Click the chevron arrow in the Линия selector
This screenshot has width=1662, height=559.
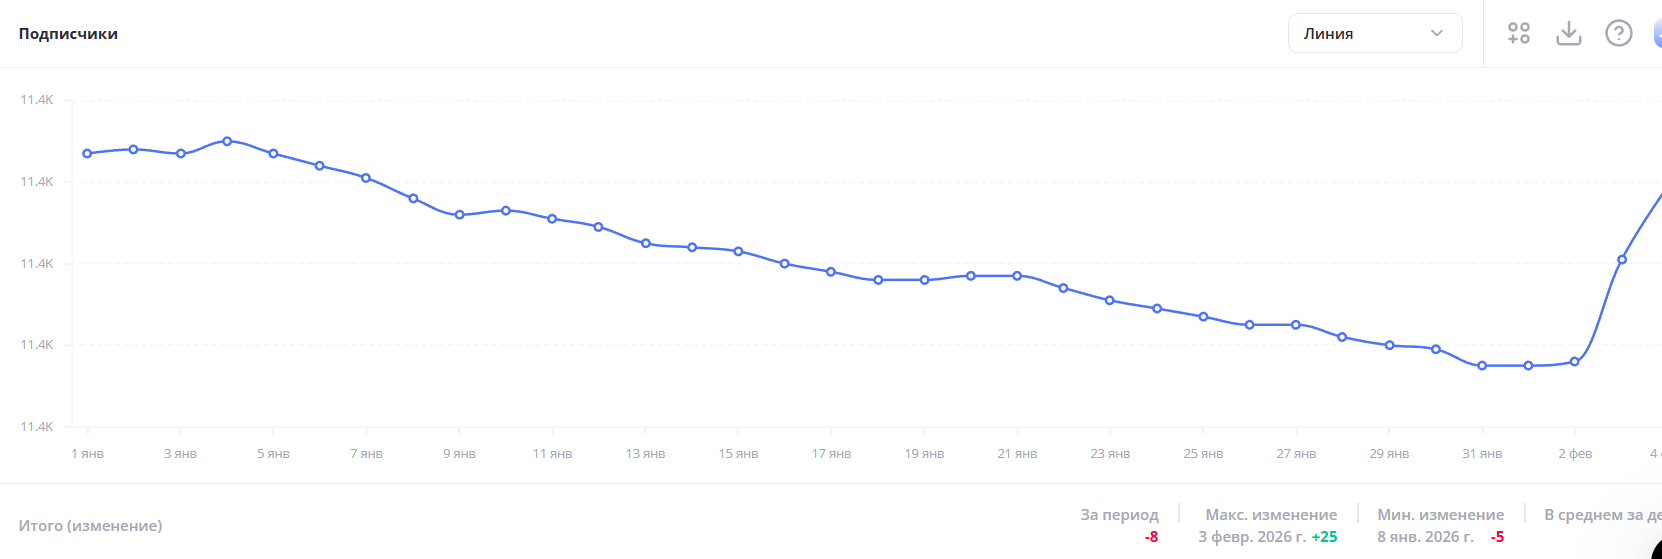coord(1437,33)
